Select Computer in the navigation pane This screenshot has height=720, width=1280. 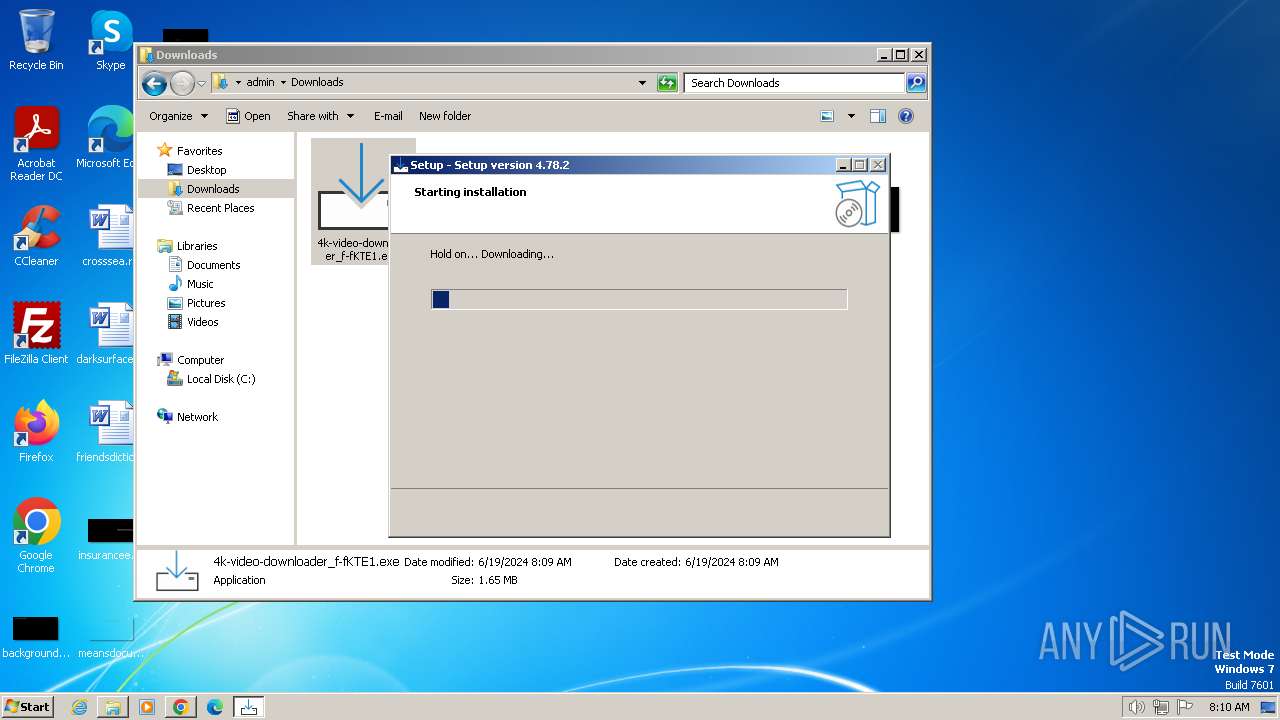point(200,360)
